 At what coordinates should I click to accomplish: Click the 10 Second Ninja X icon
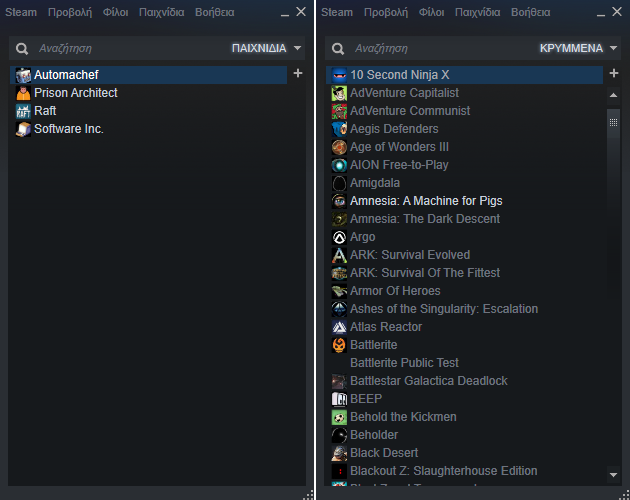tap(339, 75)
